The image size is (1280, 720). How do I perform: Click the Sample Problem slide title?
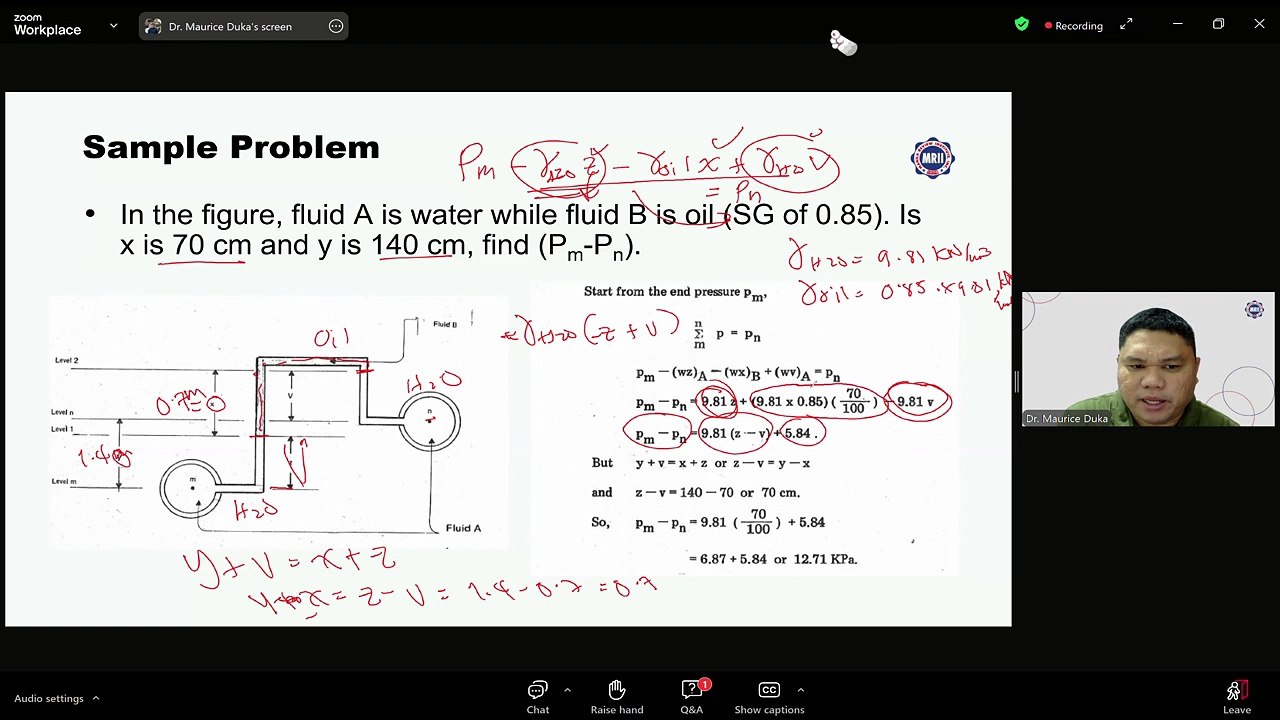[231, 147]
